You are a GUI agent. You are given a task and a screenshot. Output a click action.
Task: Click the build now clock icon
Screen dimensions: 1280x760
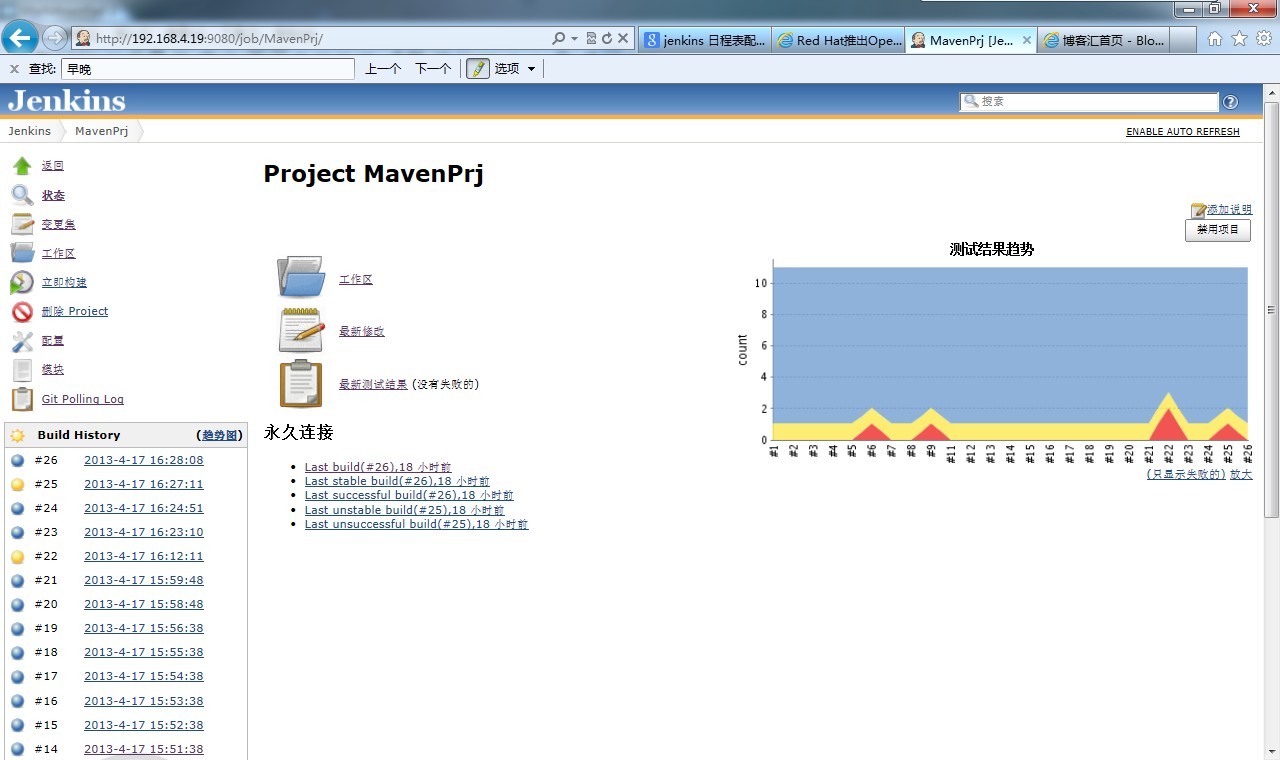point(22,283)
